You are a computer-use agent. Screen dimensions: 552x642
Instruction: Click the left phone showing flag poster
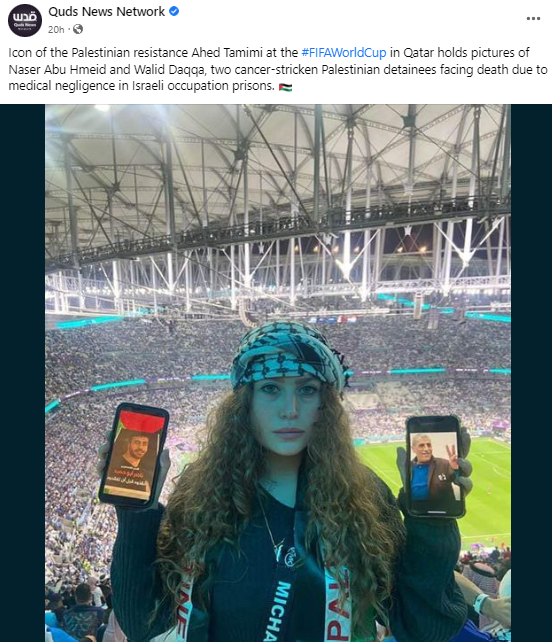[x=133, y=455]
